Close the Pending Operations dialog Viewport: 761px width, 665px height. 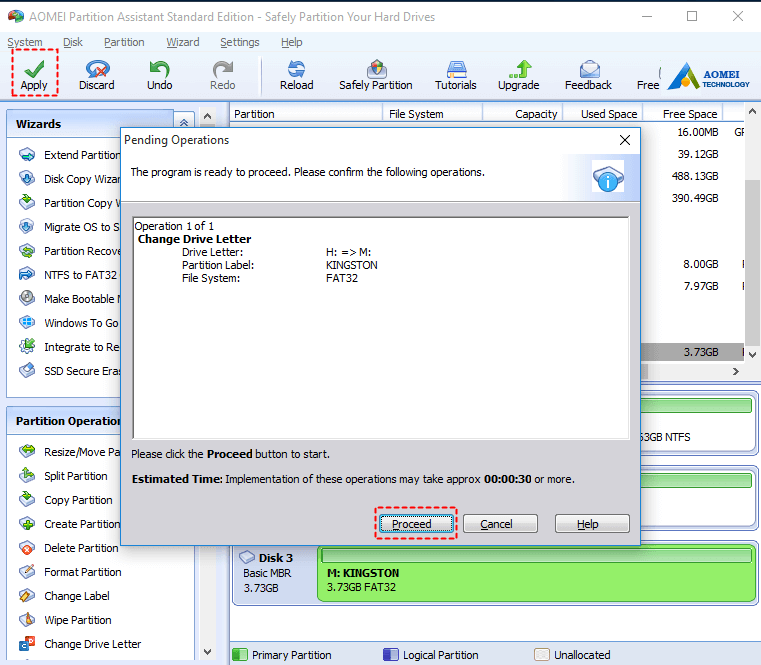pyautogui.click(x=625, y=140)
